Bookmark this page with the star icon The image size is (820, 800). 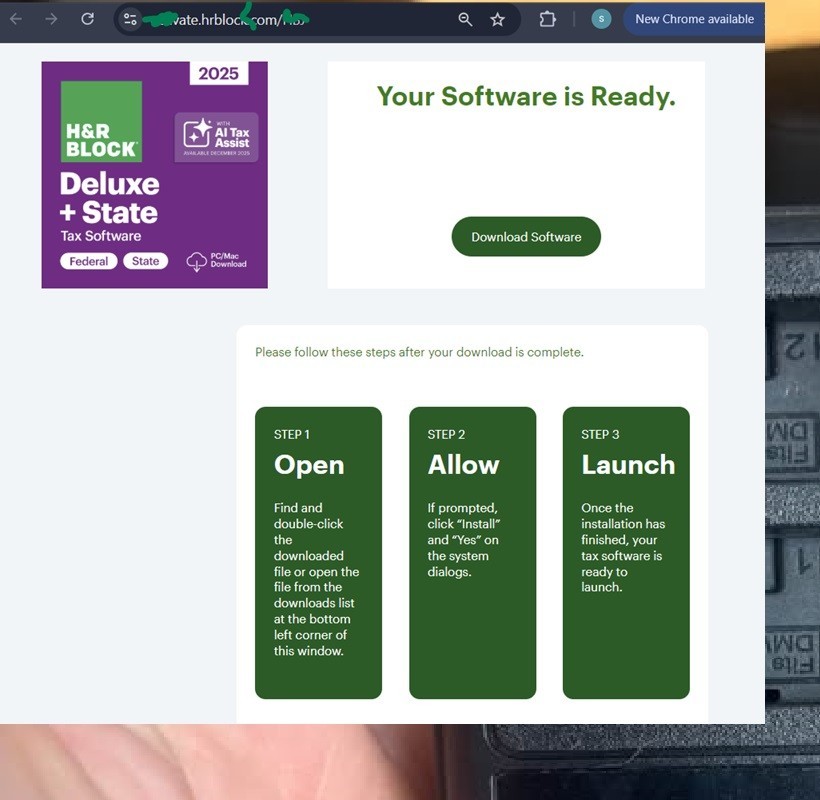497,19
